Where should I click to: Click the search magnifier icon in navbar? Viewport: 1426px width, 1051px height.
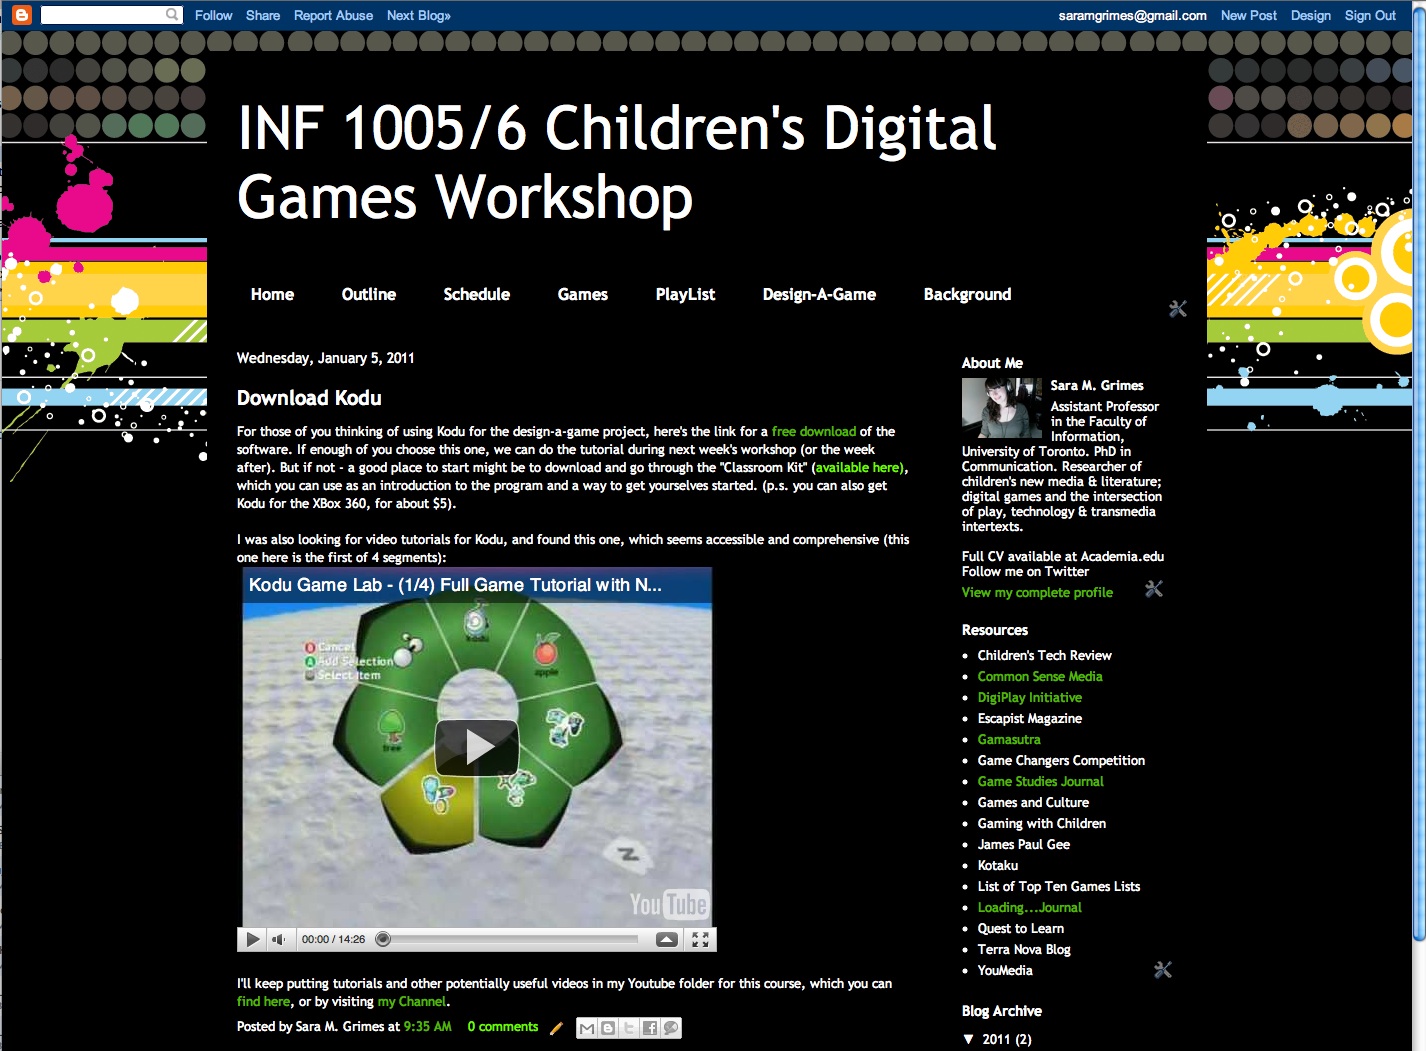[x=172, y=15]
